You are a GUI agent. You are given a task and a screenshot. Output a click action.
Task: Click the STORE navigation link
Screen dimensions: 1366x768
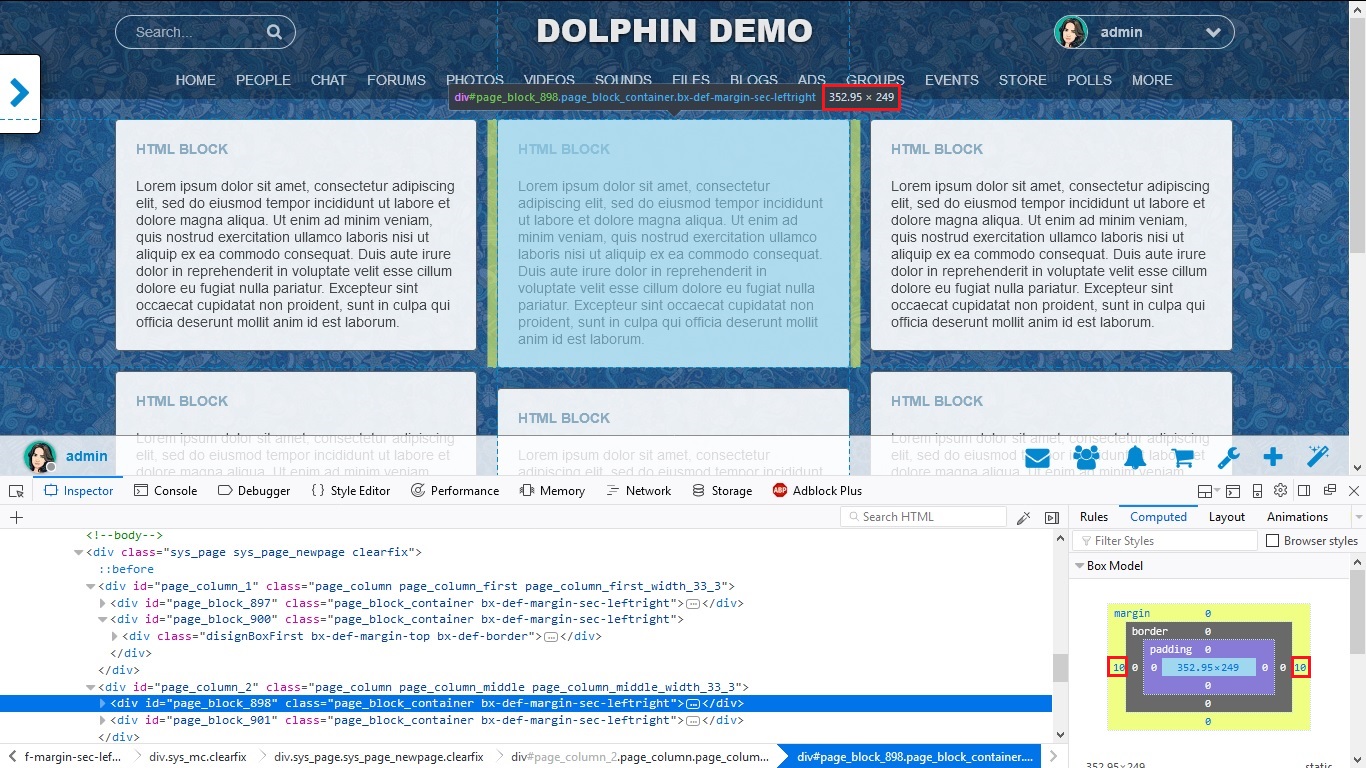click(1022, 80)
